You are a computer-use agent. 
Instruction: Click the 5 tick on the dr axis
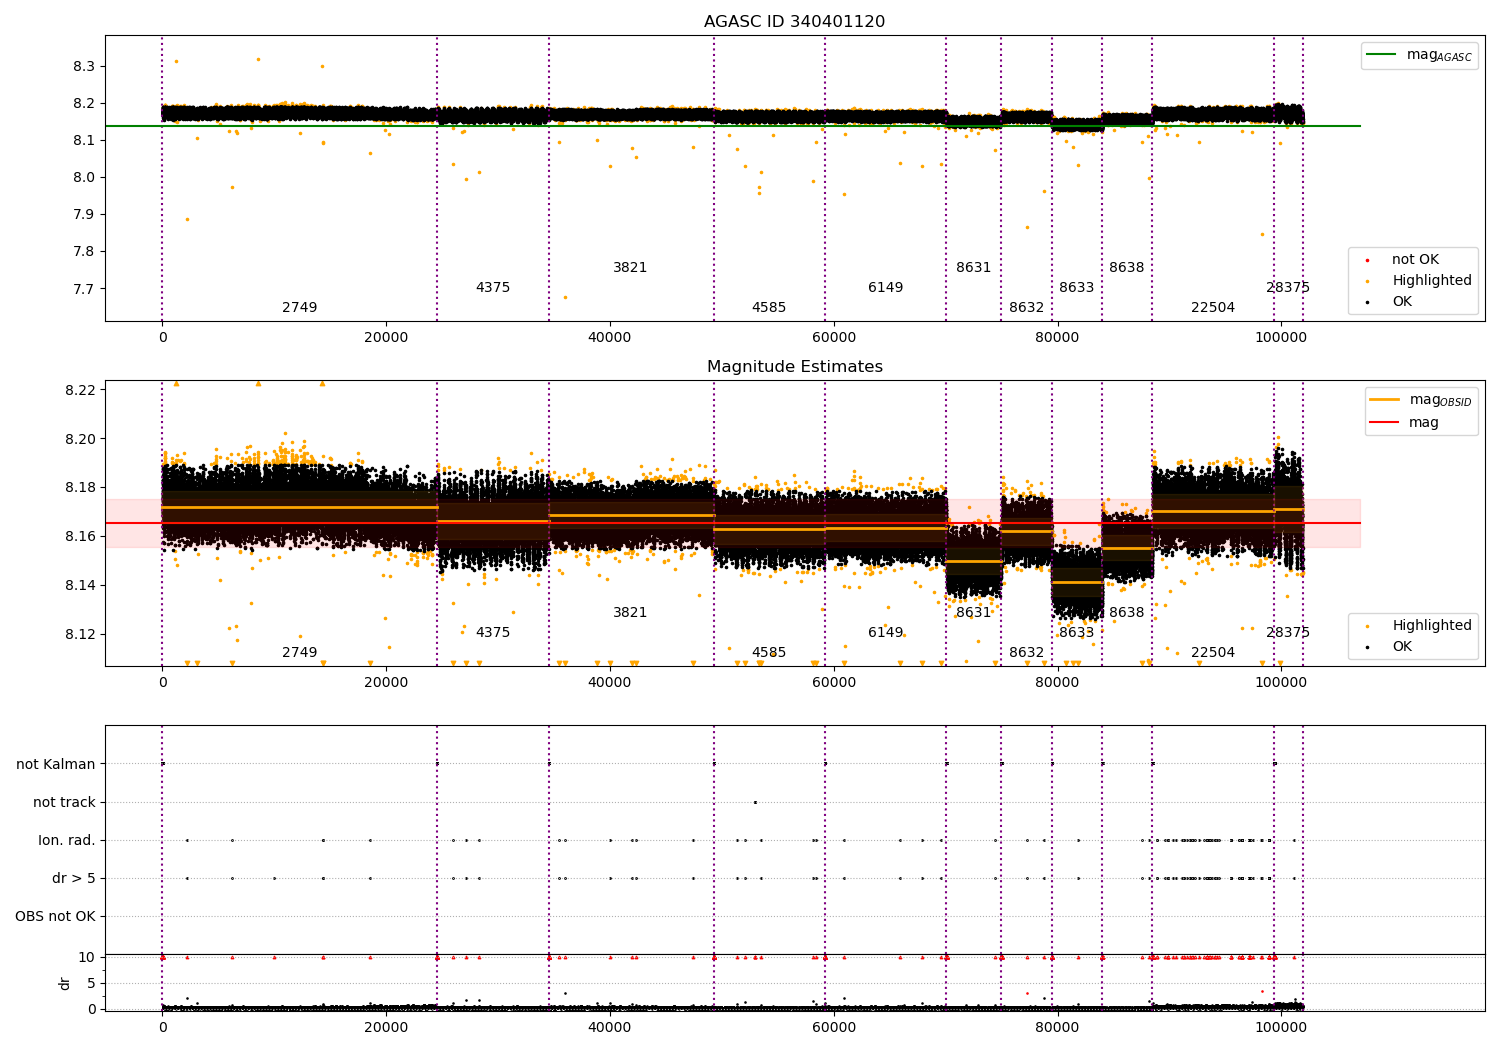[91, 984]
